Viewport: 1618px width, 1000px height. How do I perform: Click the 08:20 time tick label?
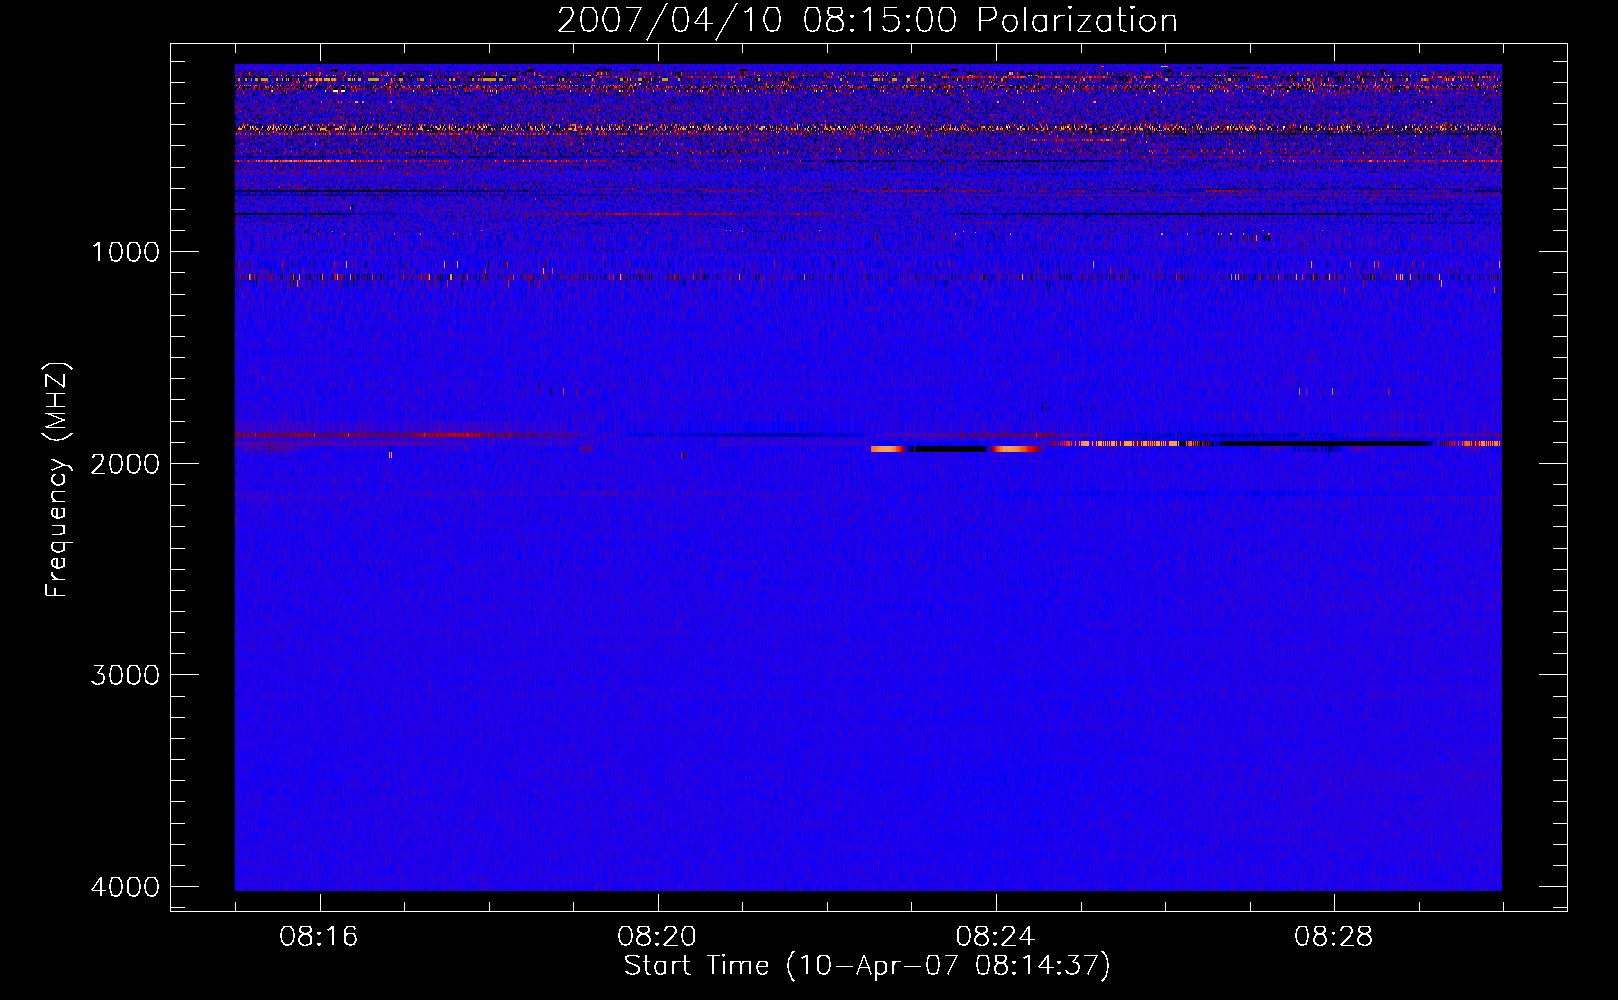click(657, 937)
